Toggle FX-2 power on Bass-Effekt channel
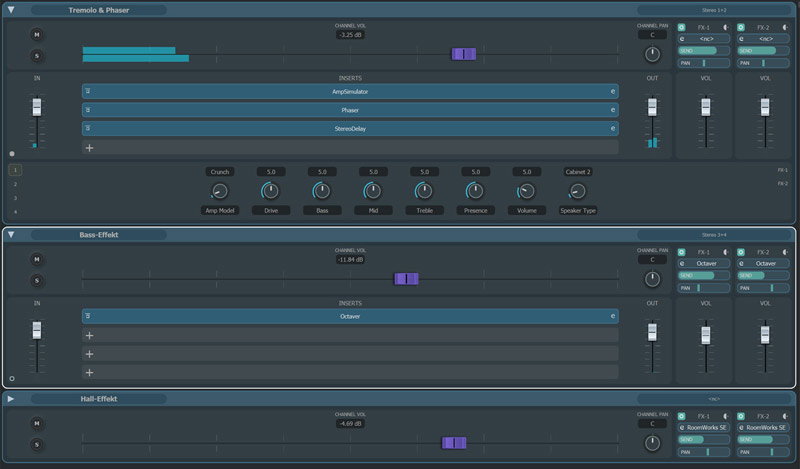This screenshot has width=800, height=469. click(742, 252)
